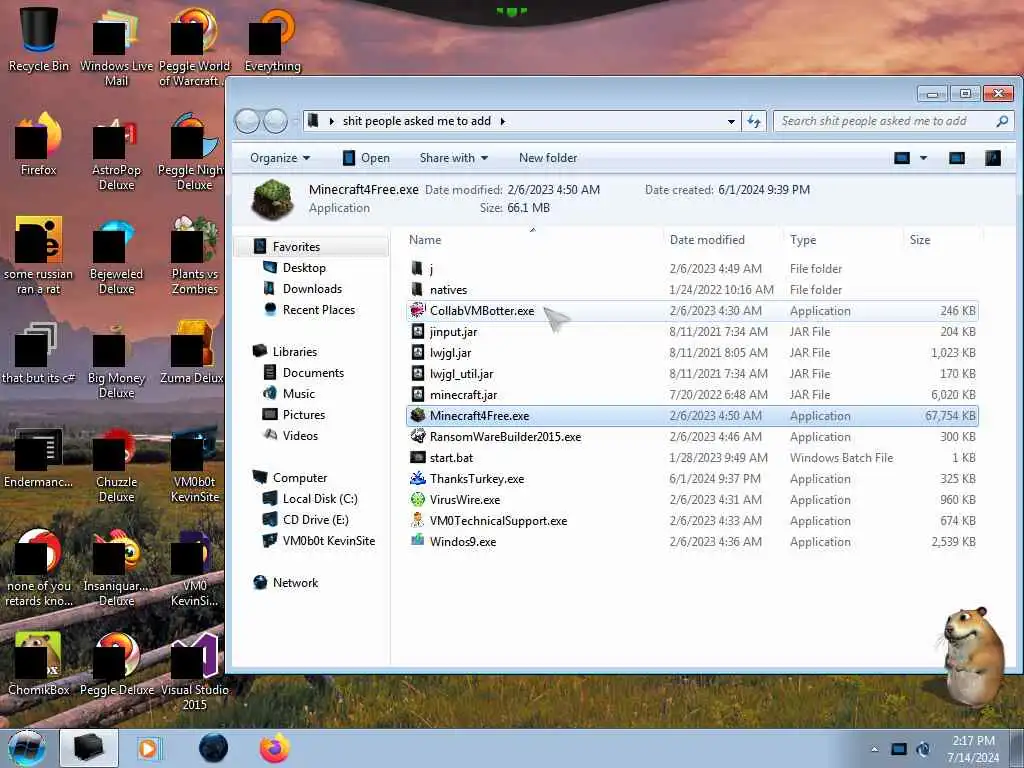The image size is (1024, 768).
Task: Expand breadcrumb arrow after folder name
Action: pyautogui.click(x=503, y=121)
